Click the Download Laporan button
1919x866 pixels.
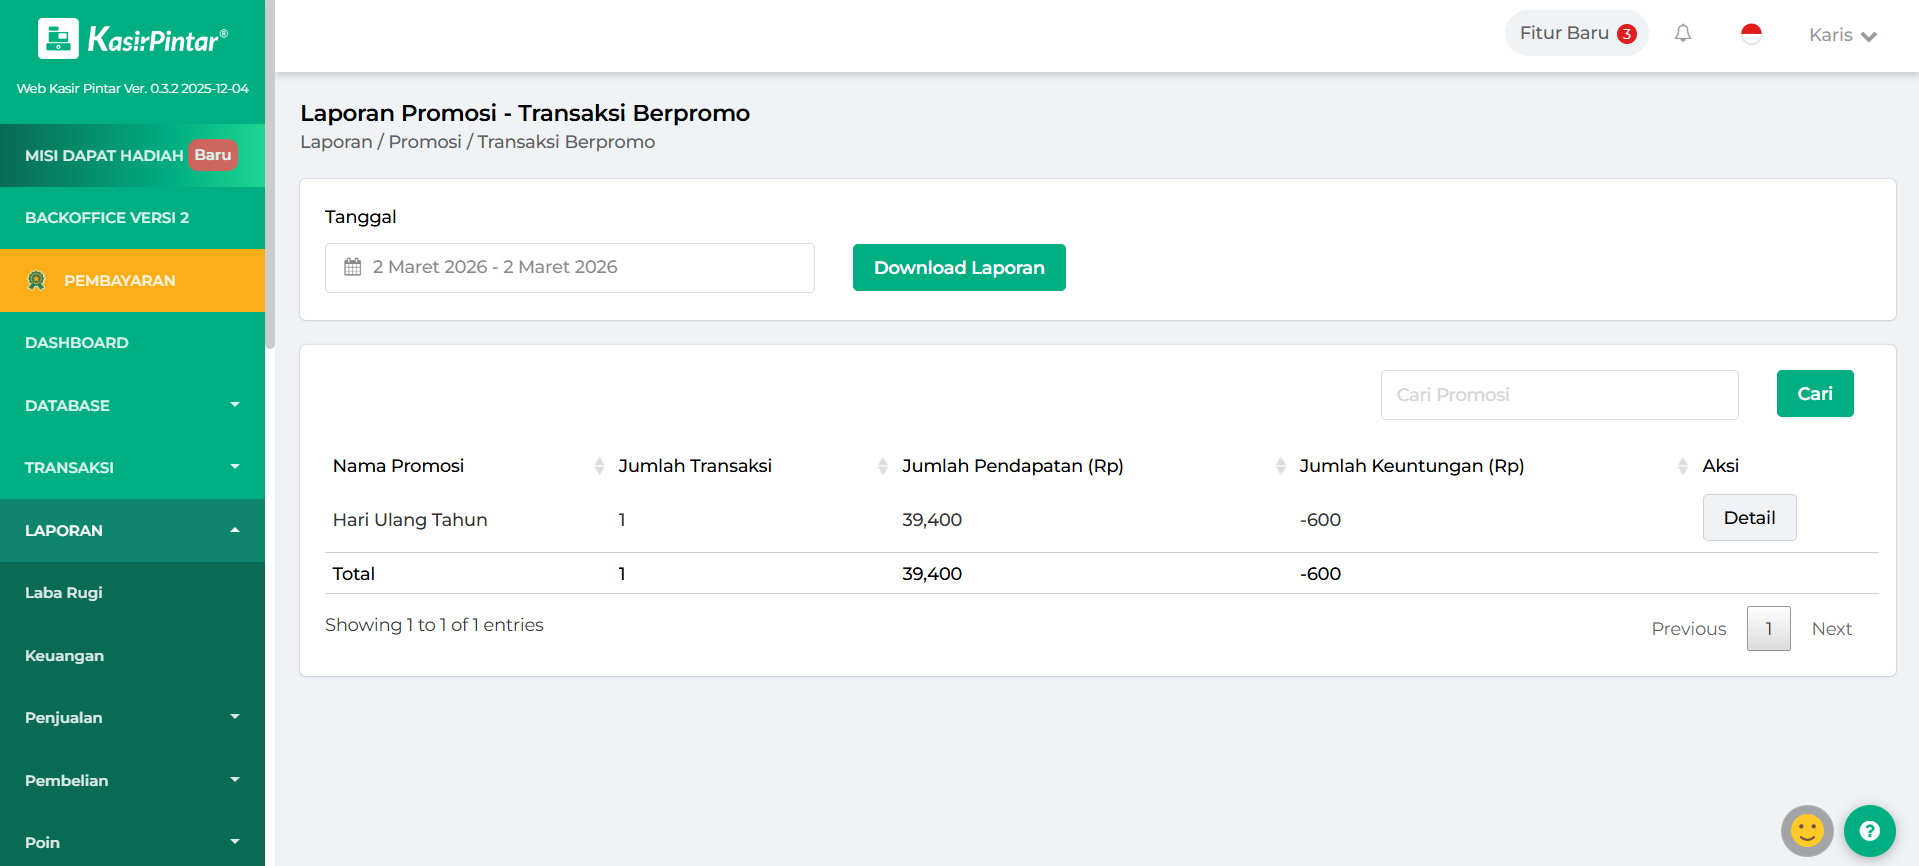tap(958, 268)
